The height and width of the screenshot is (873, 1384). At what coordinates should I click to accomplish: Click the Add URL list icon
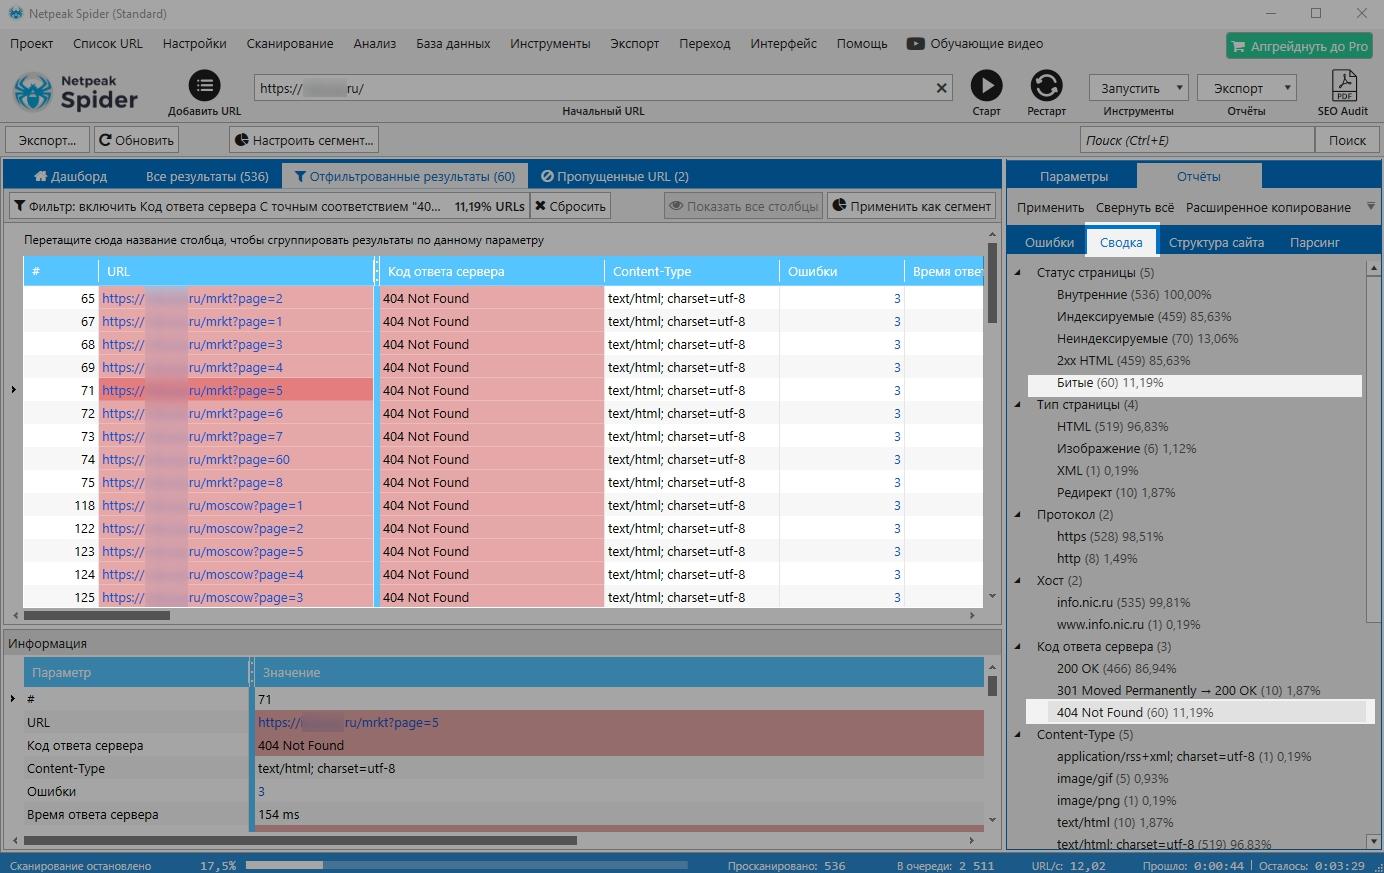click(x=204, y=86)
